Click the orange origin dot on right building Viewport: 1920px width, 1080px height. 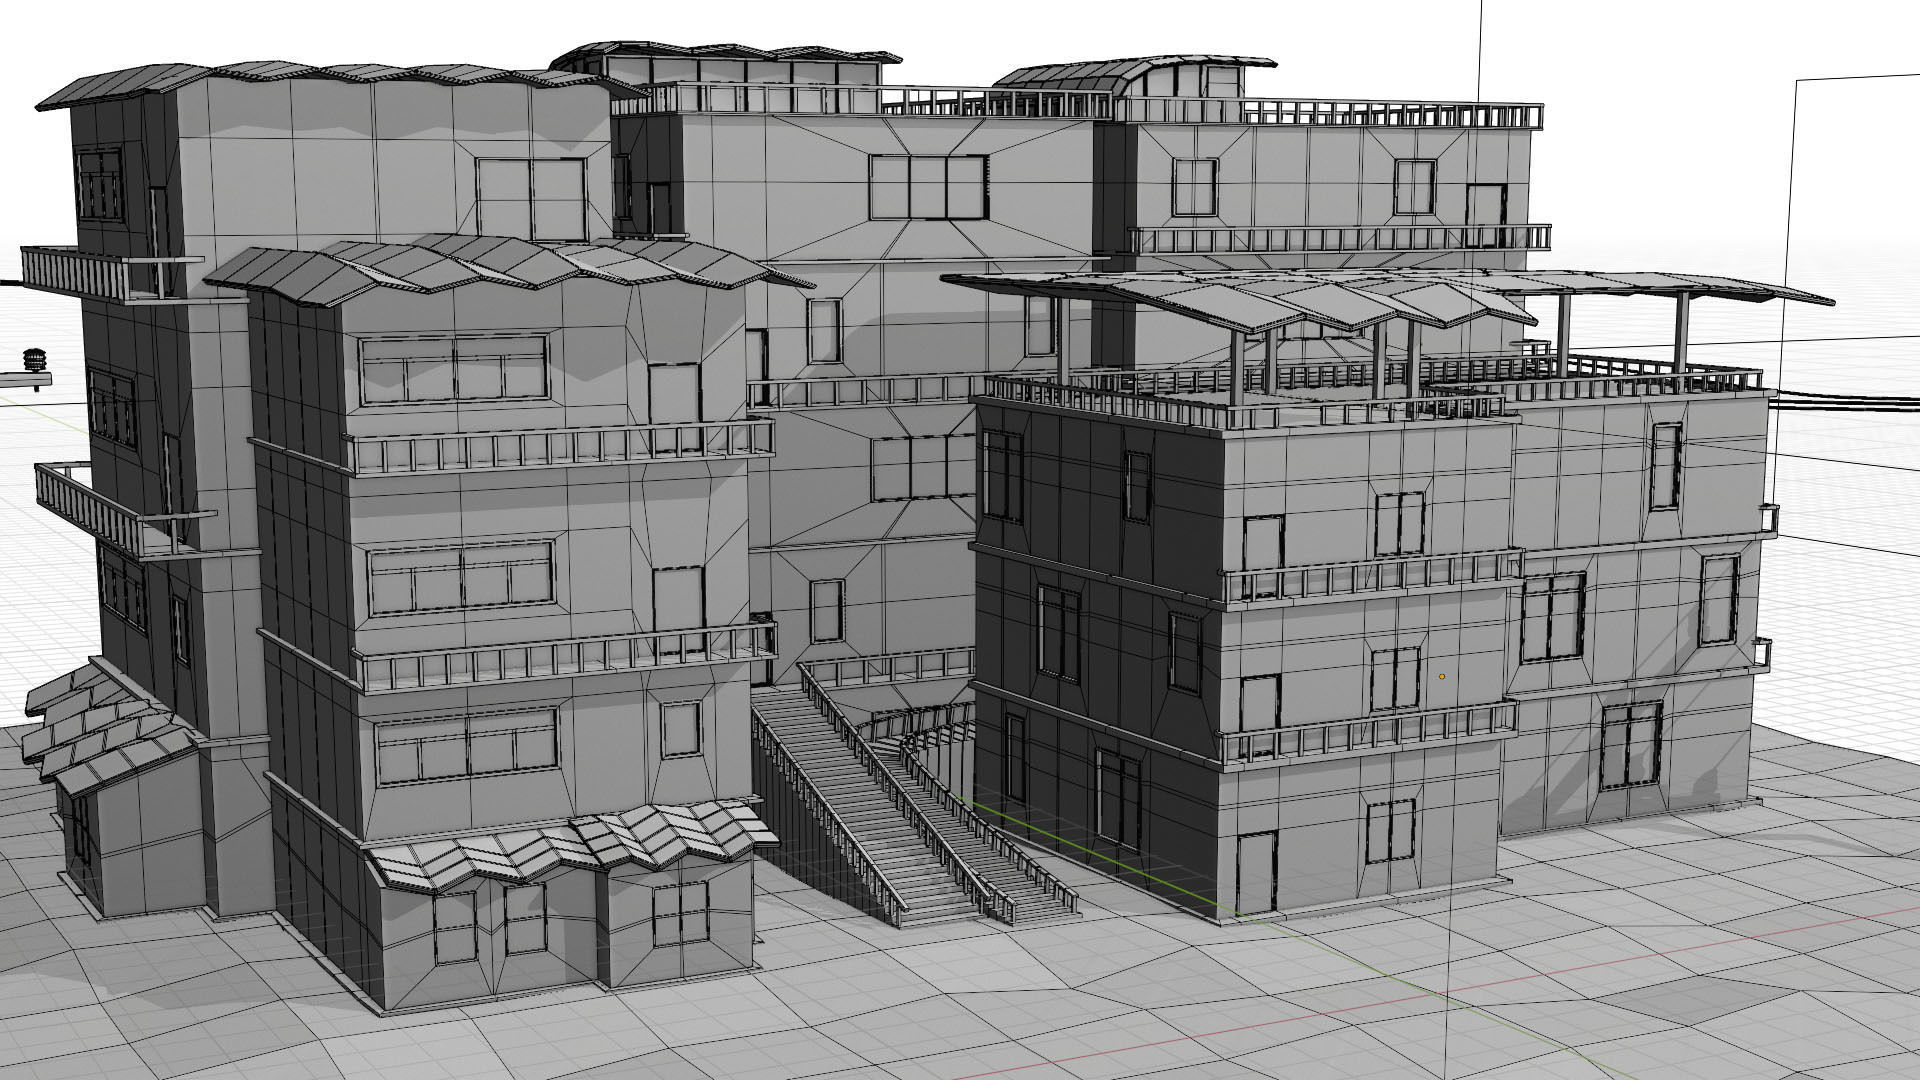(1442, 677)
